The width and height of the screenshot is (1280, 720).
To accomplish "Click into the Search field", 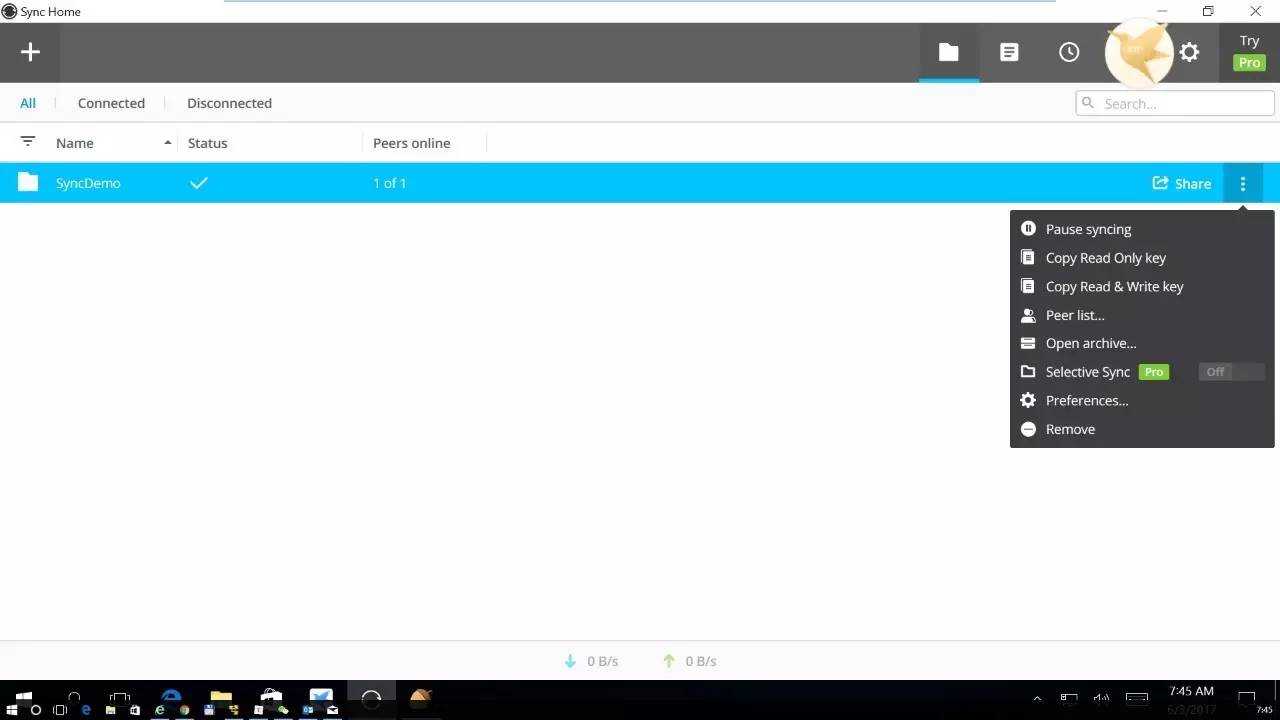I will [1175, 103].
